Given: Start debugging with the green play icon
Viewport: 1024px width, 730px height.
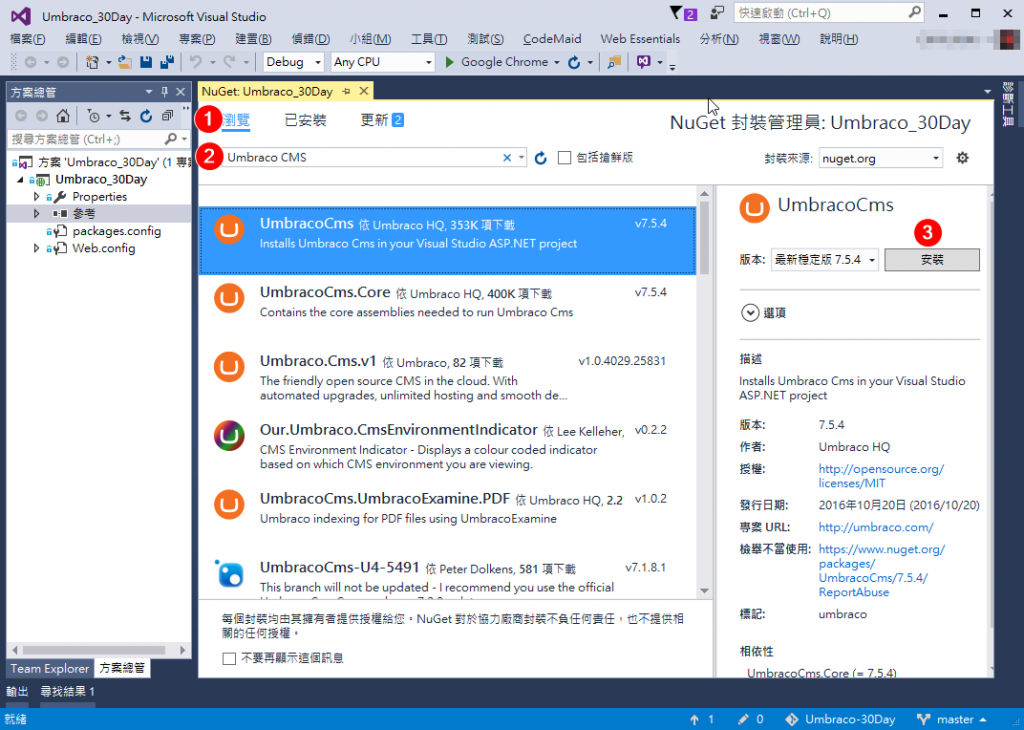Looking at the screenshot, I should pyautogui.click(x=449, y=62).
